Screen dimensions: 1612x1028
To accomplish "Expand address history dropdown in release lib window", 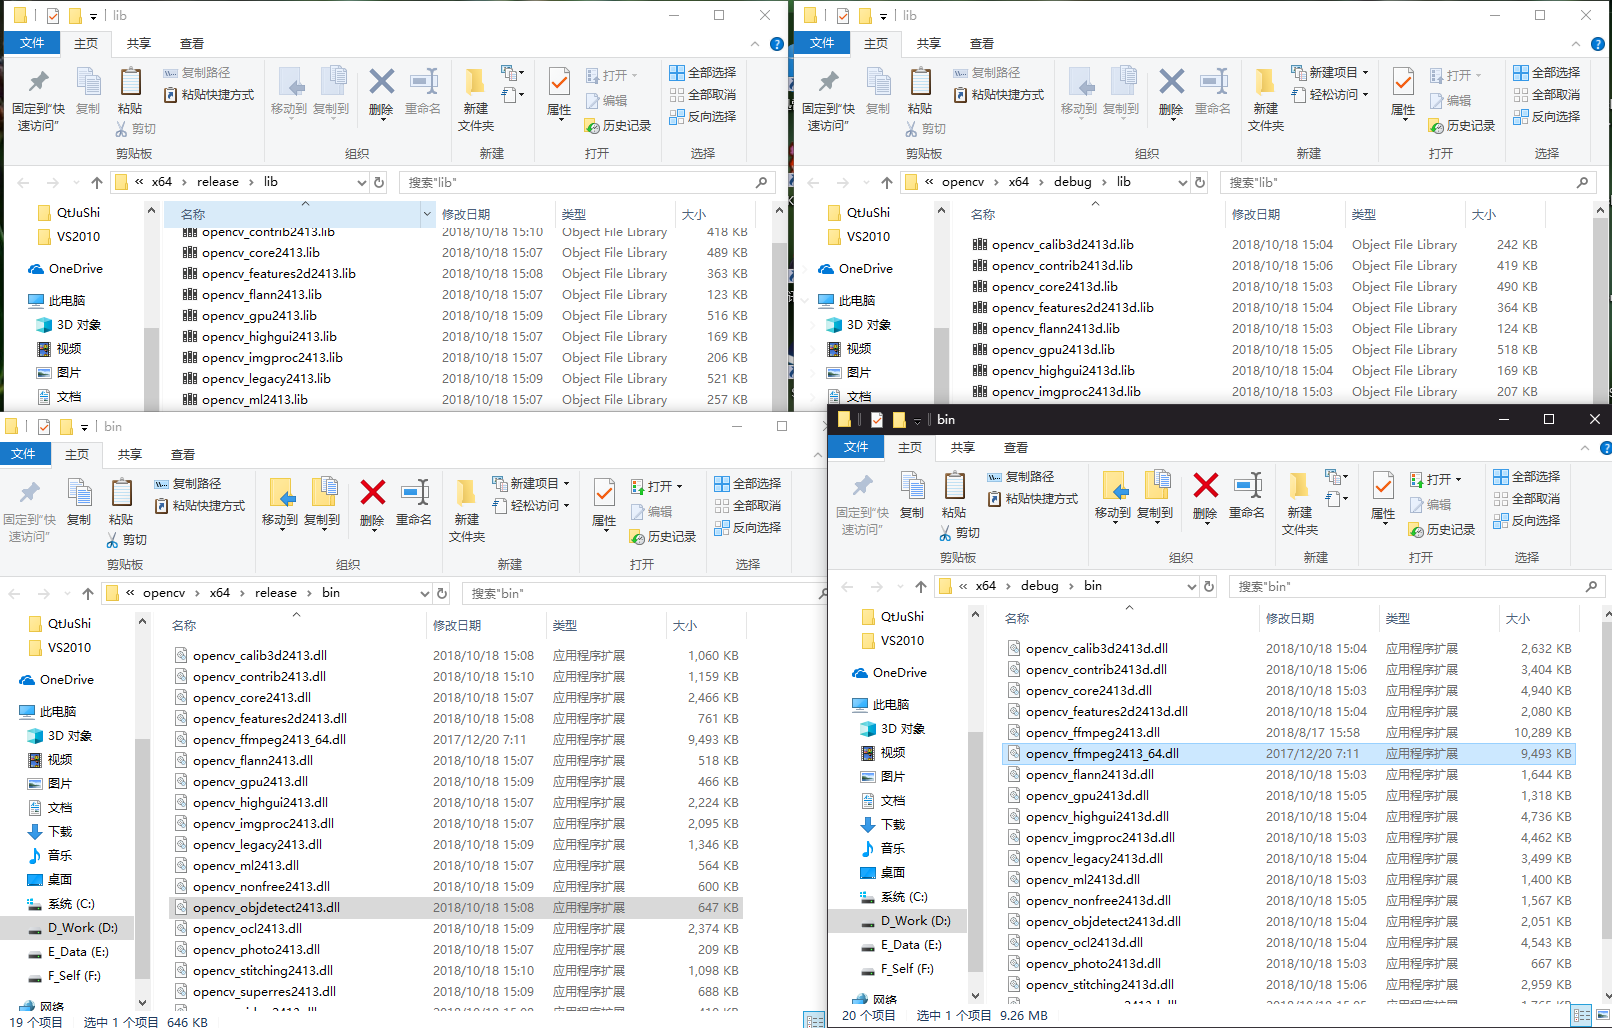I will point(361,183).
